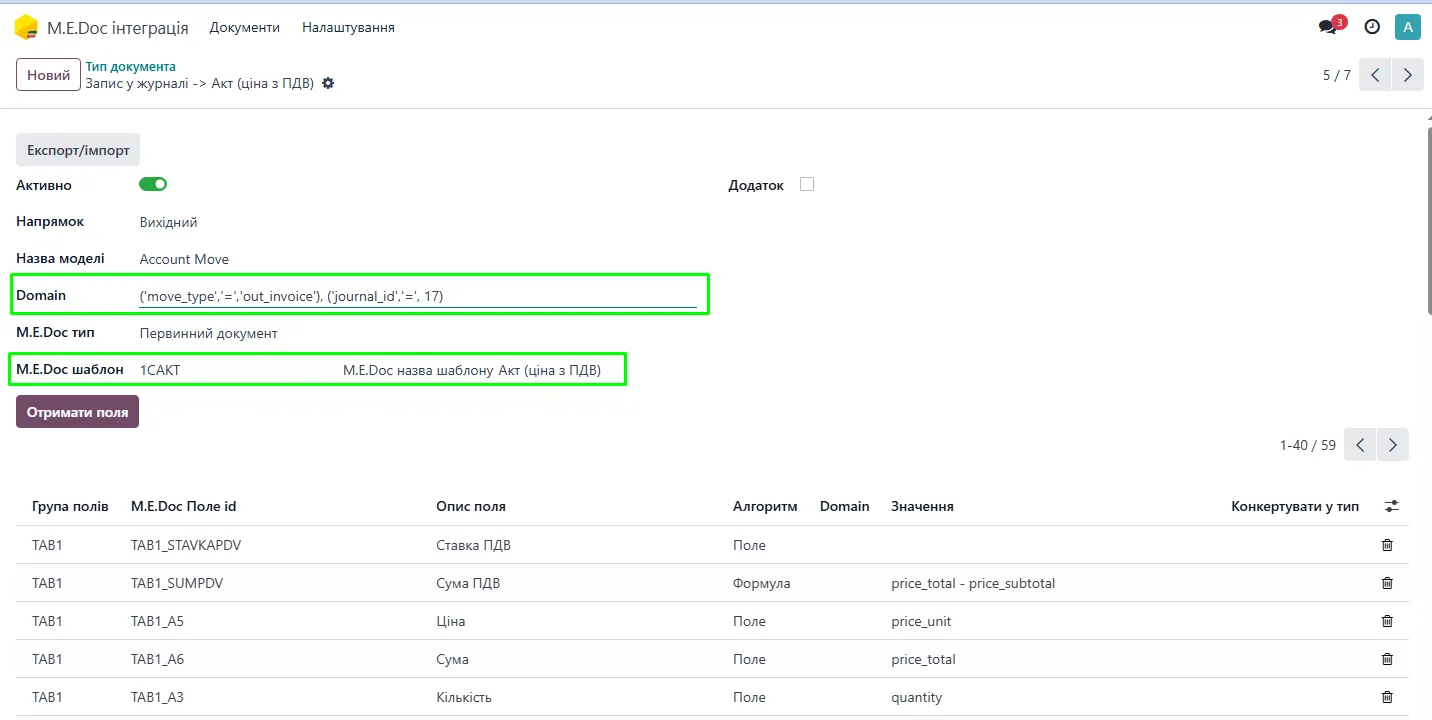This screenshot has width=1432, height=720.
Task: Sort by M.E.Doc Поле id column header
Action: pyautogui.click(x=183, y=506)
